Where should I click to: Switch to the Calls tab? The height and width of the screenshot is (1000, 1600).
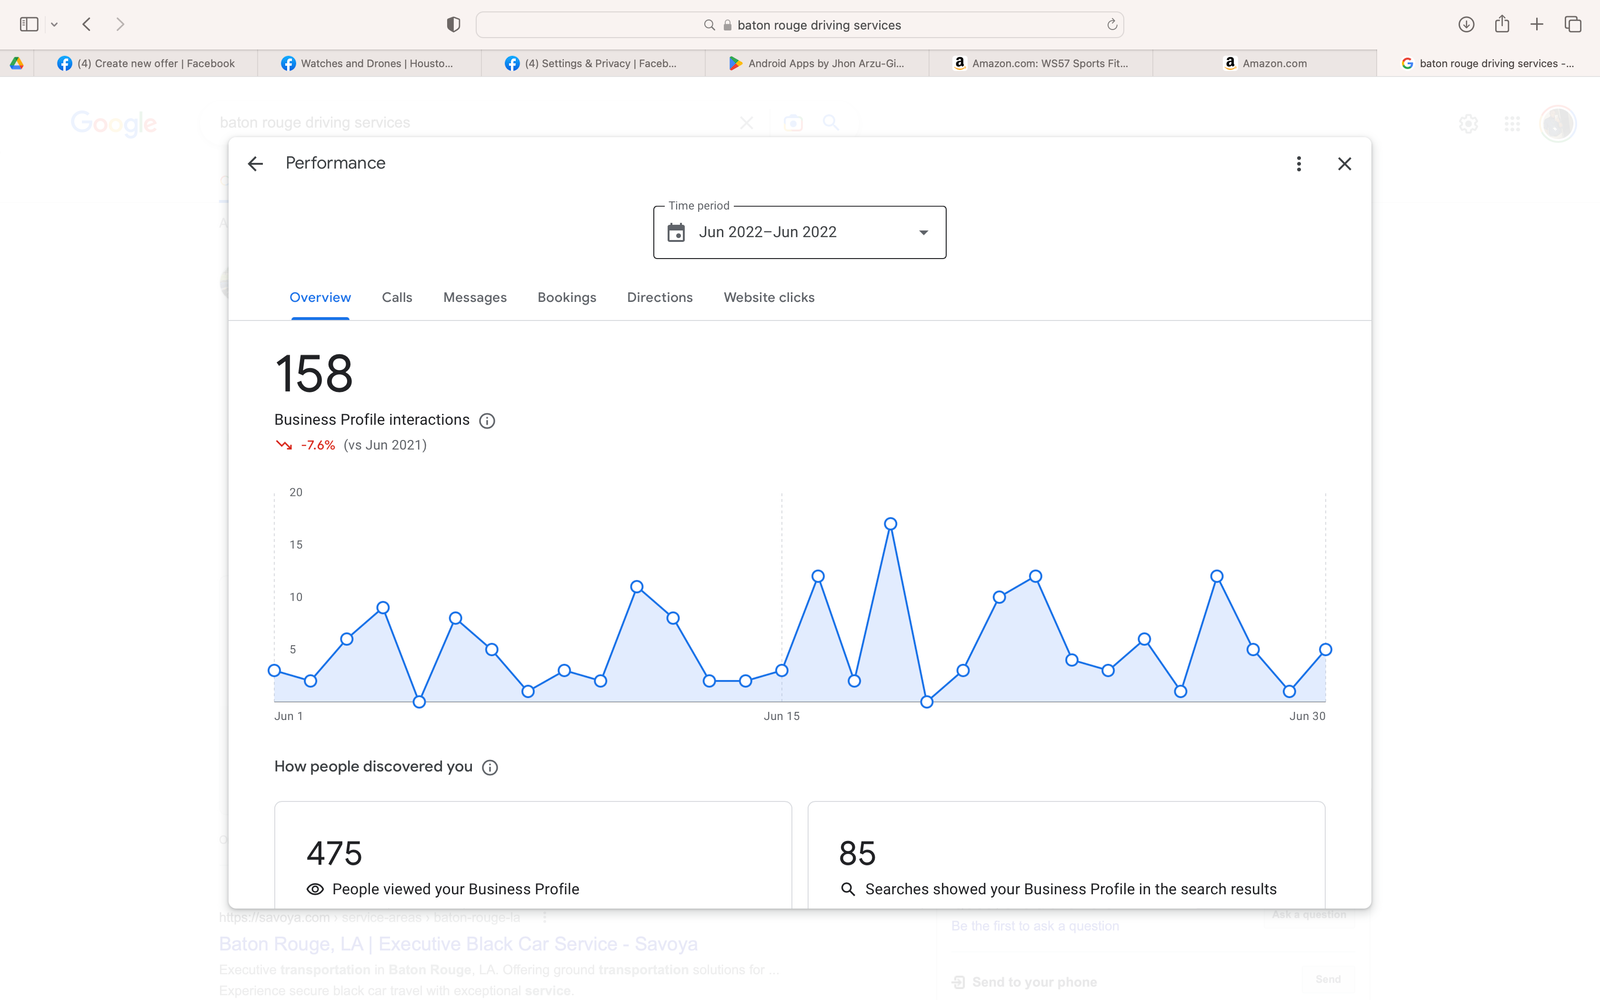pos(397,298)
